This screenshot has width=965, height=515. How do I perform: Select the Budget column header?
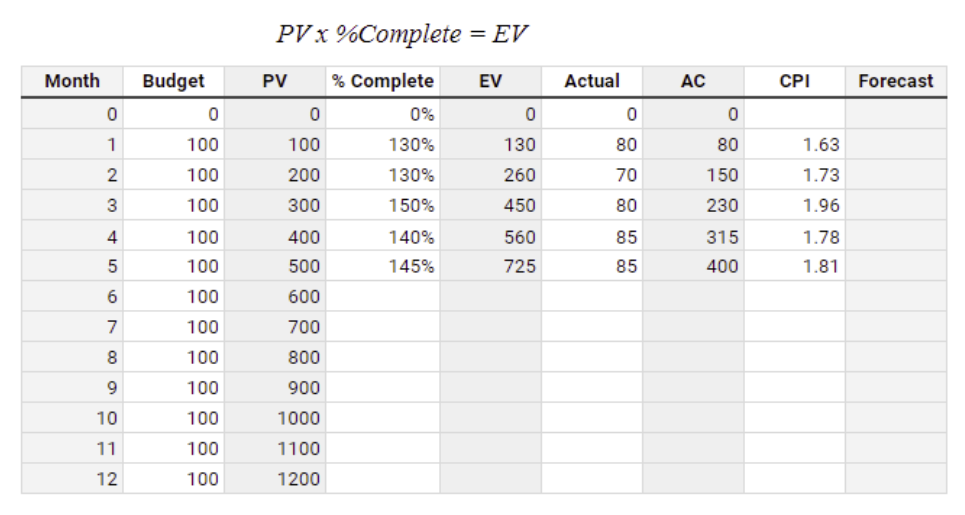tap(174, 81)
